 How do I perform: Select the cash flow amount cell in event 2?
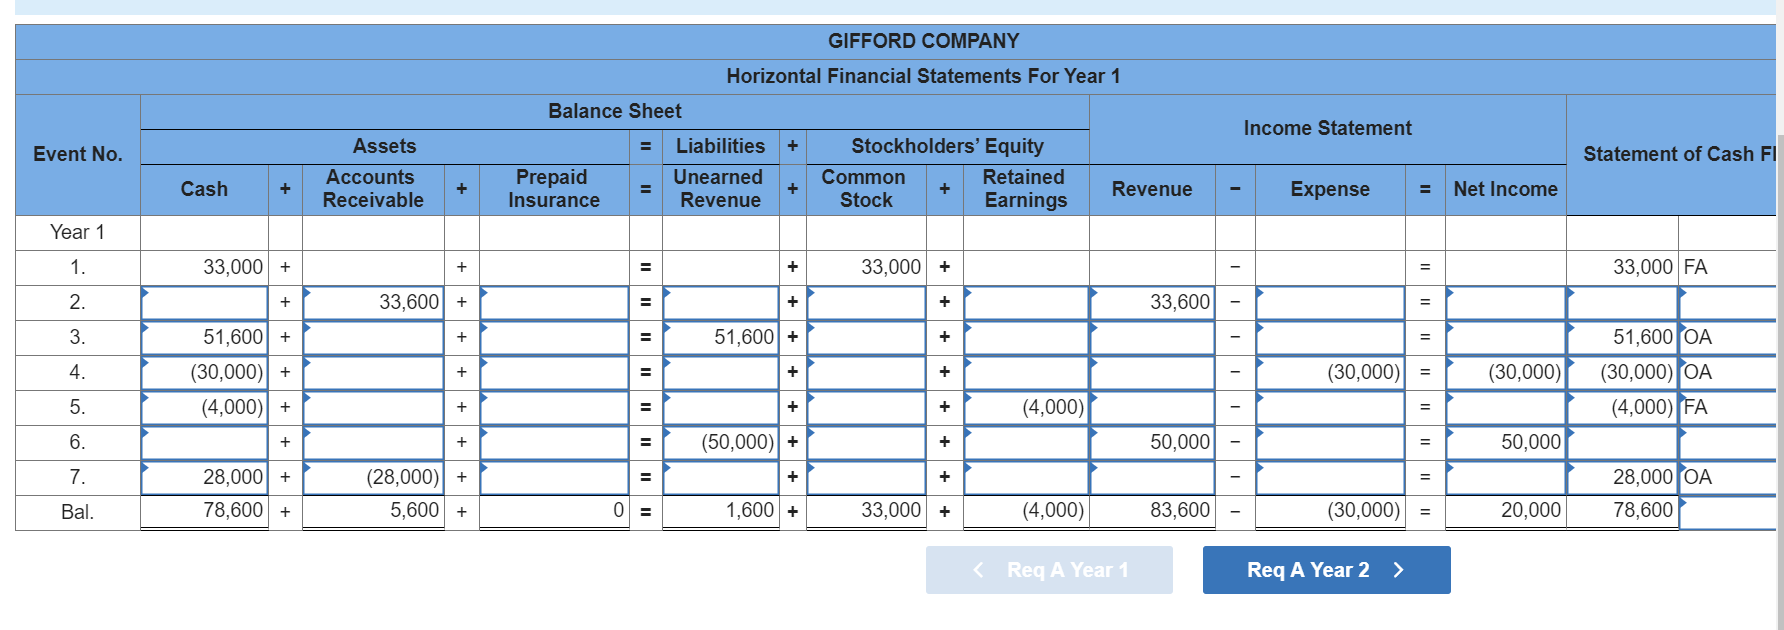tap(1622, 302)
